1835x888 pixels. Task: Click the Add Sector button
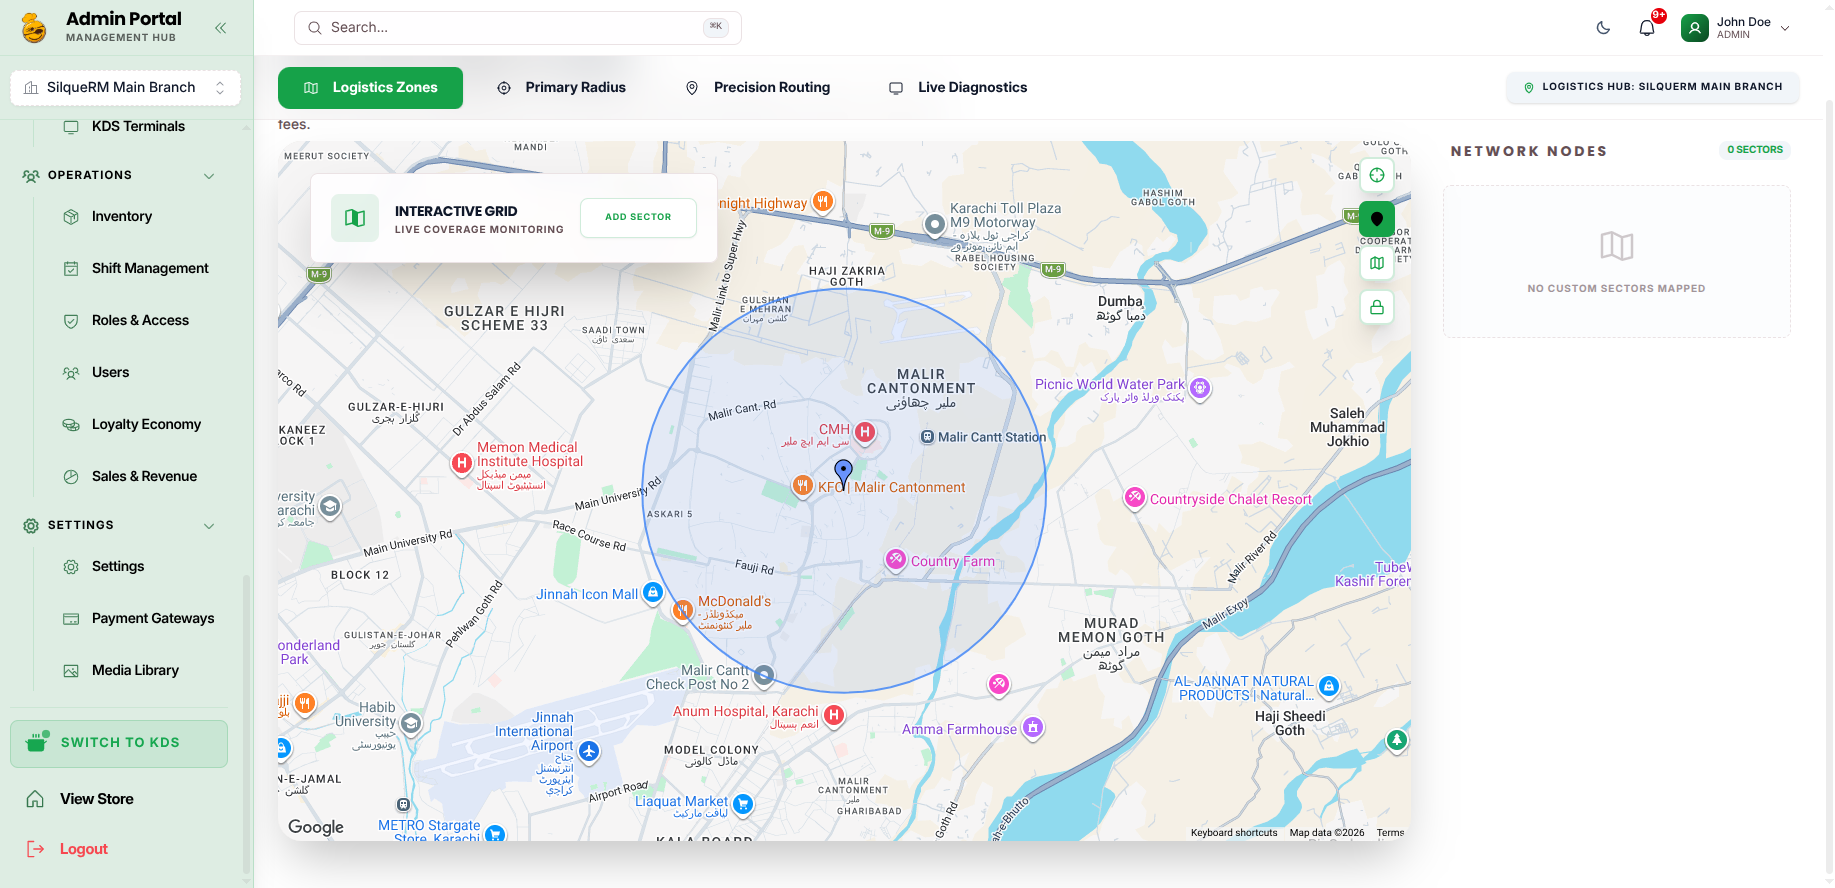click(638, 217)
